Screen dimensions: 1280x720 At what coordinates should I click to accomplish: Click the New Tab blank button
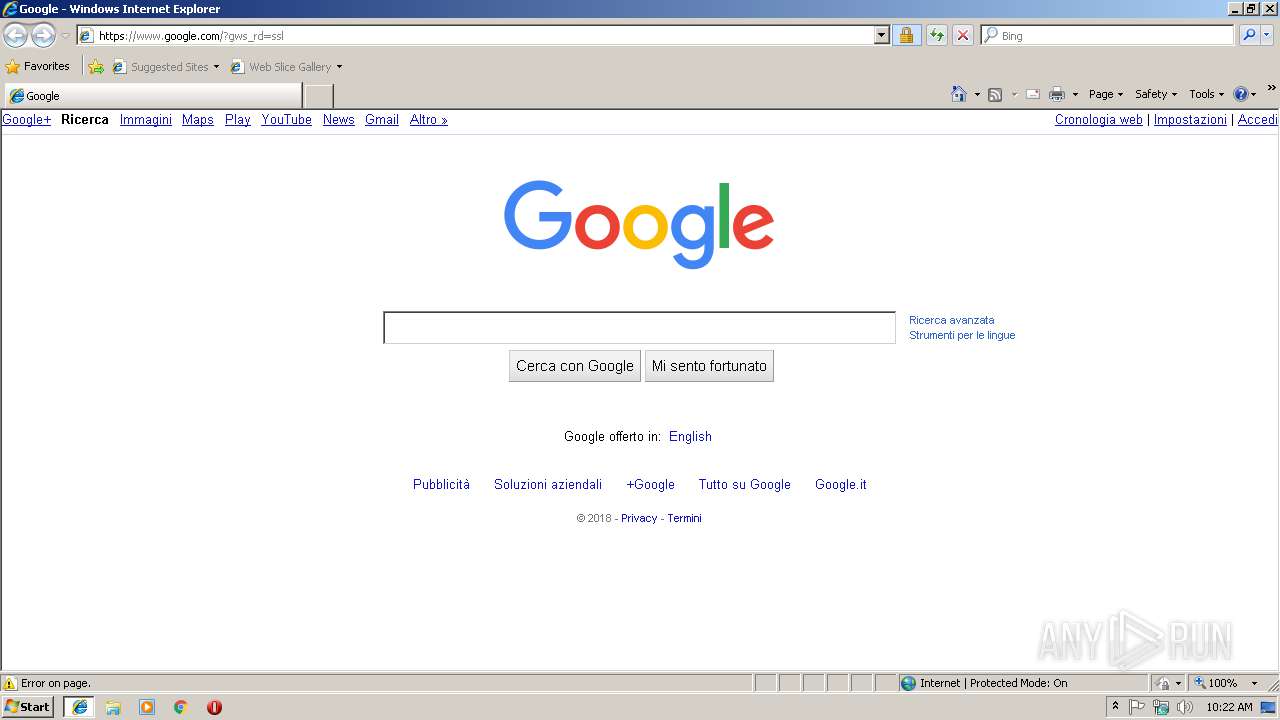pyautogui.click(x=318, y=96)
